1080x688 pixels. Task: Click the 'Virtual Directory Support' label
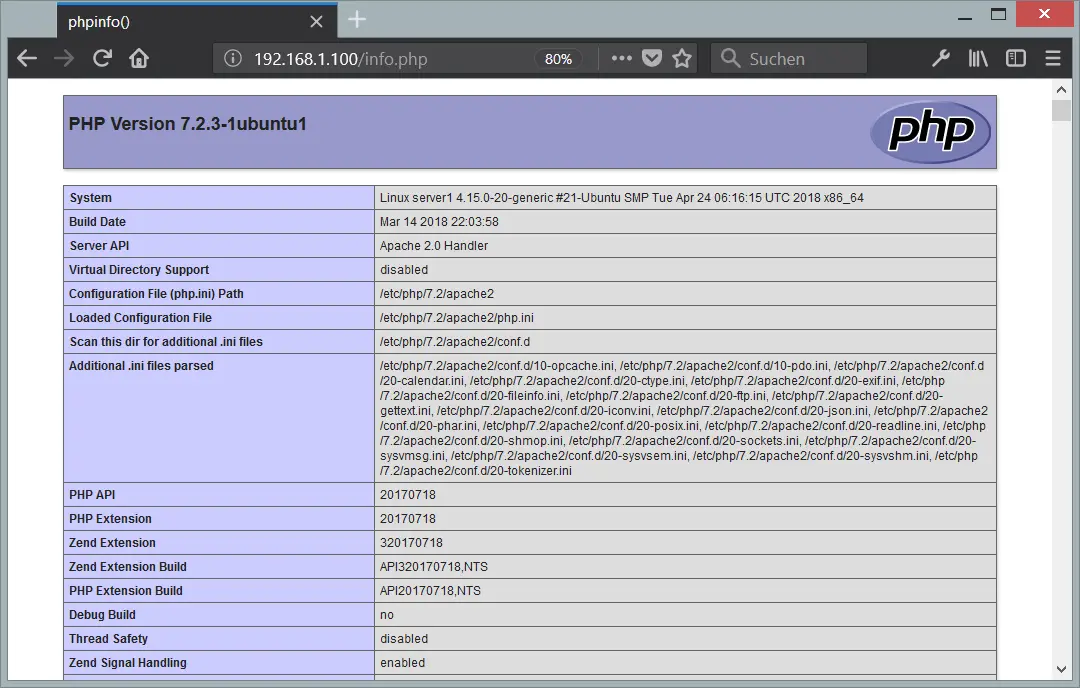coord(138,270)
